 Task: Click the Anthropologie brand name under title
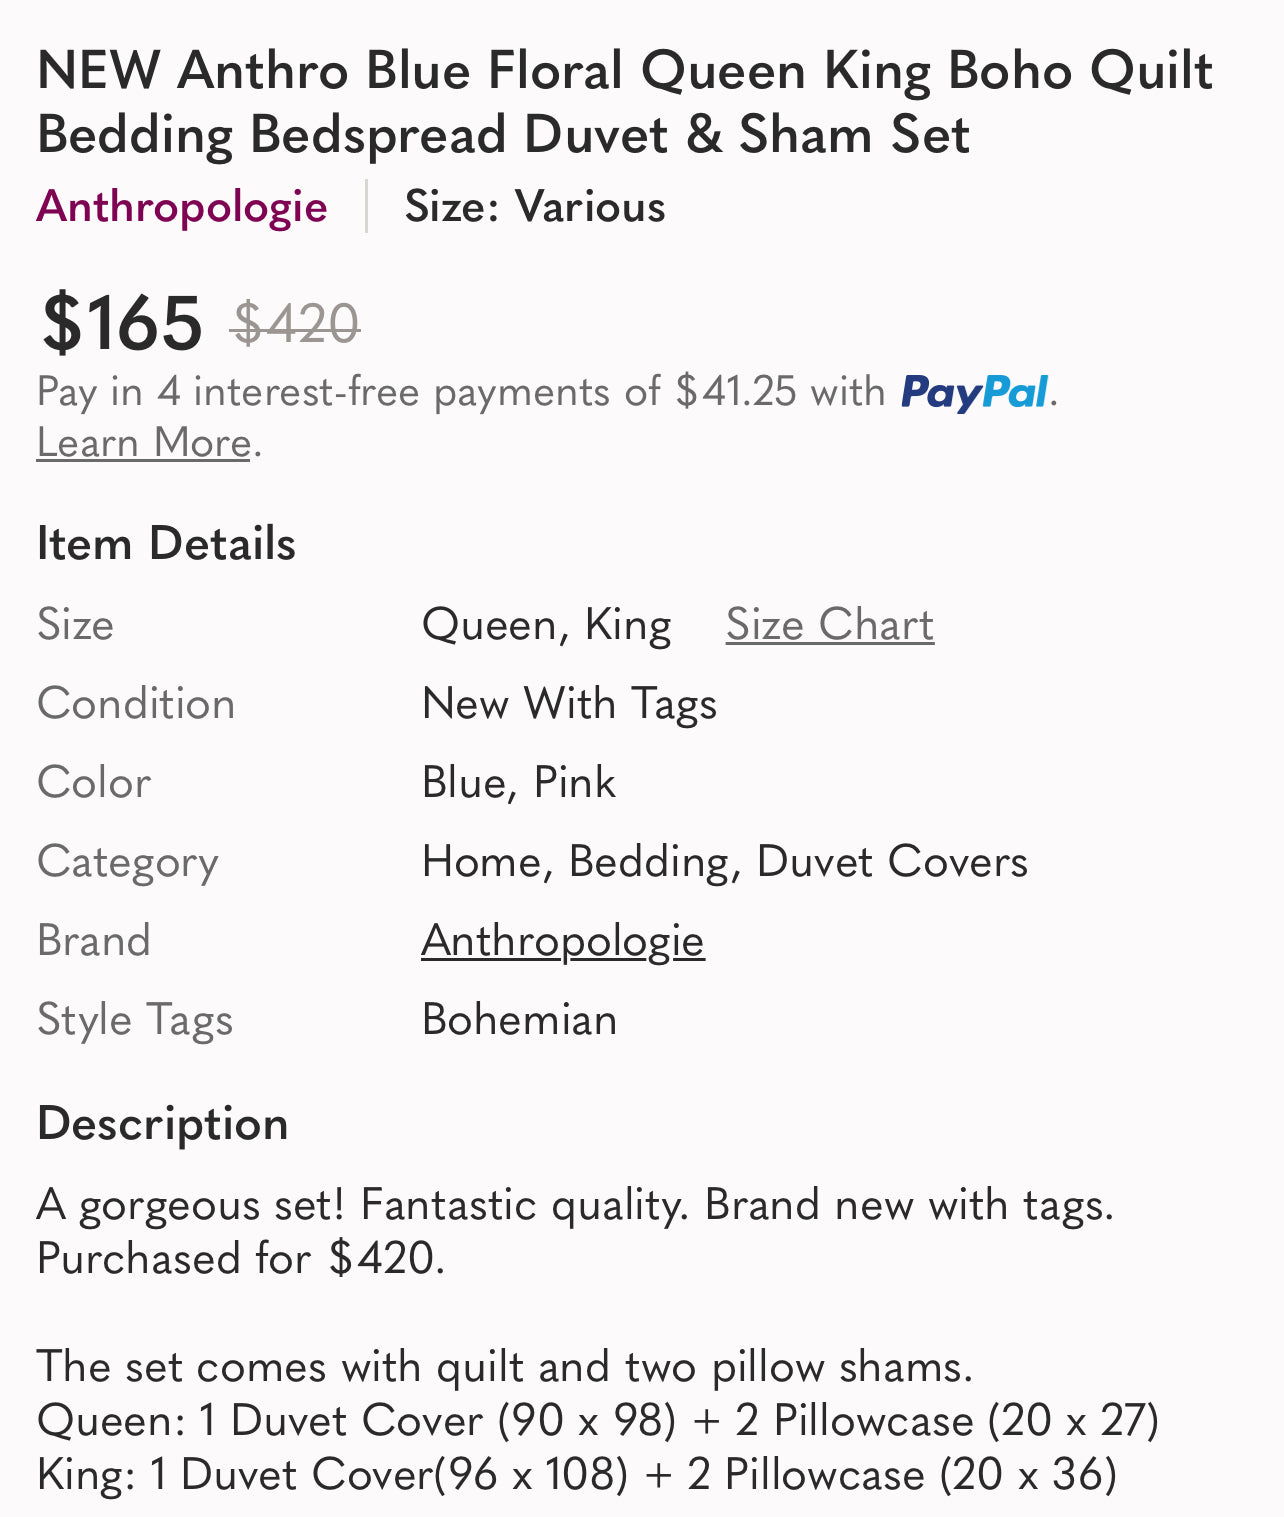tap(182, 207)
